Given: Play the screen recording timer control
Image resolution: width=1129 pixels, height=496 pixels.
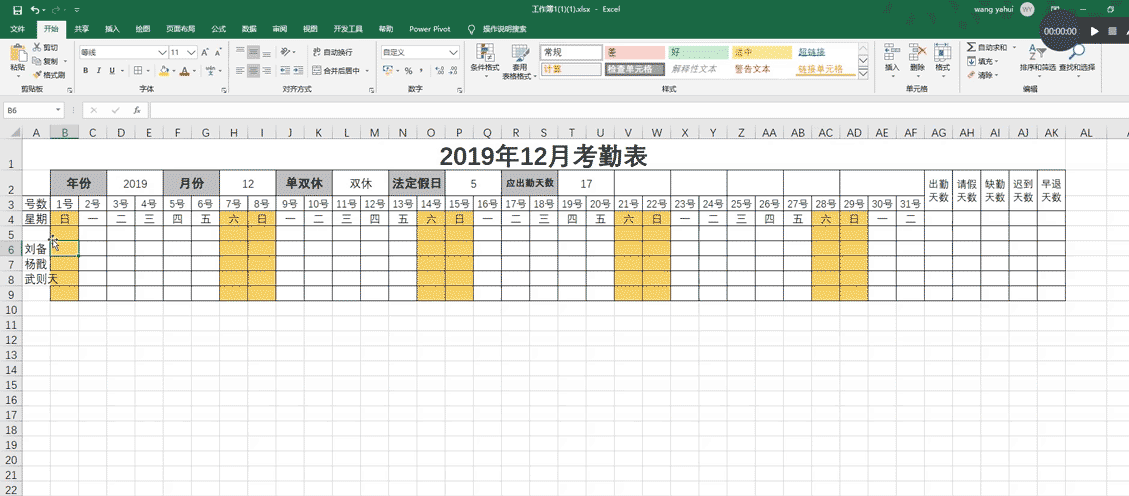Looking at the screenshot, I should pos(1094,31).
